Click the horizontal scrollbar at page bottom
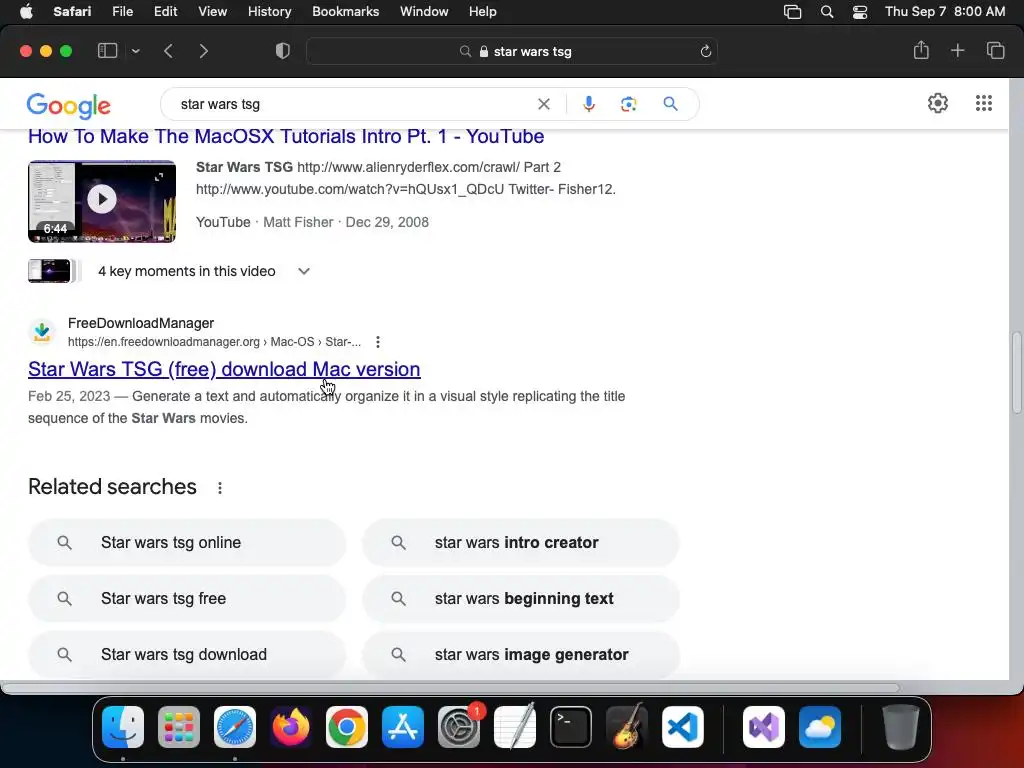1024x768 pixels. click(451, 688)
